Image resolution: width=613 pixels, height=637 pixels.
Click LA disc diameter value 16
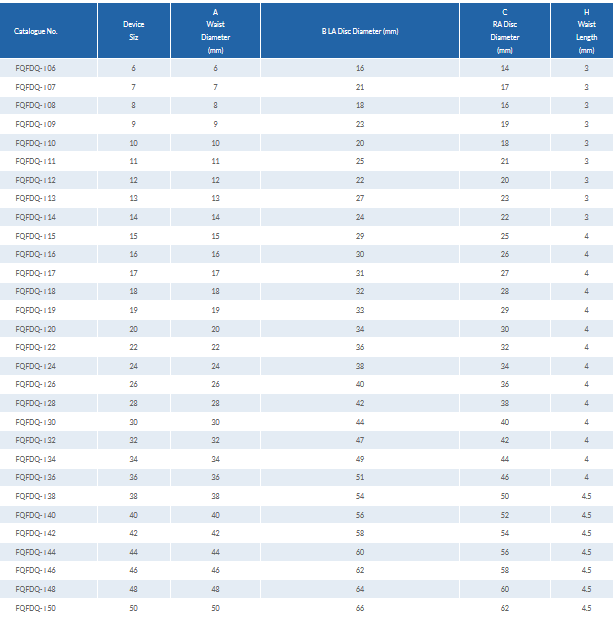359,68
